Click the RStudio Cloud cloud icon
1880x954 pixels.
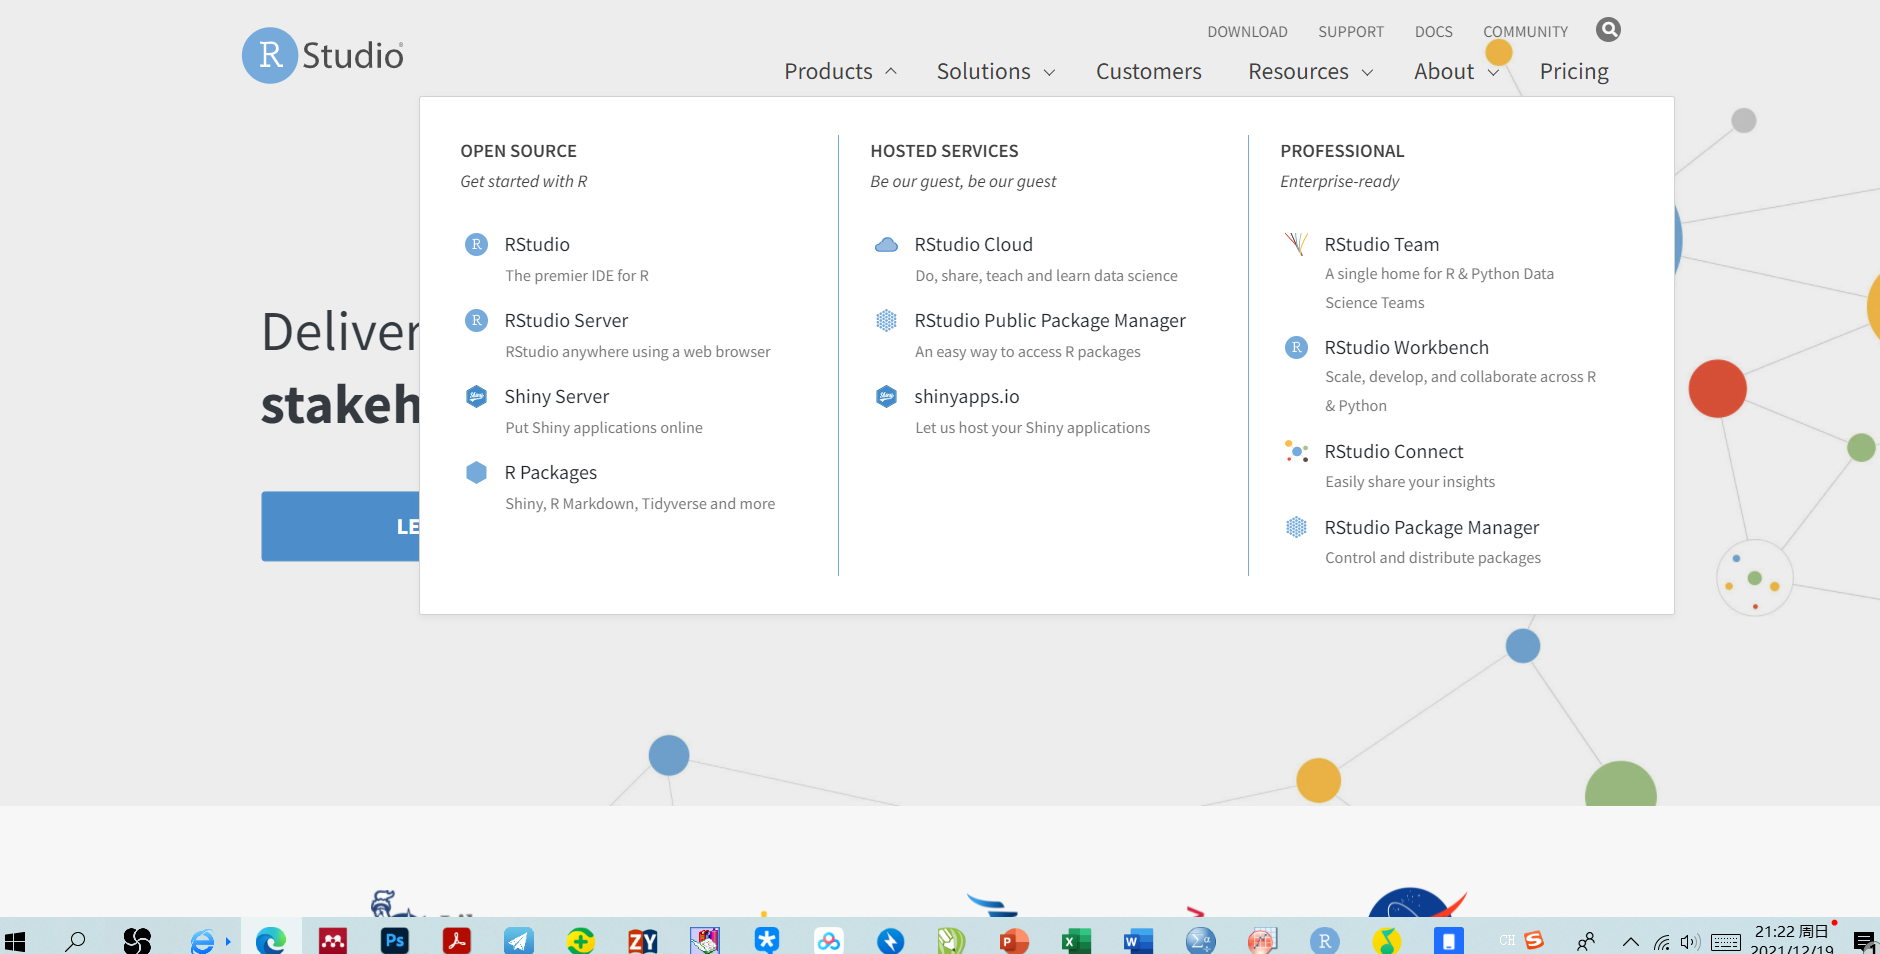(887, 244)
